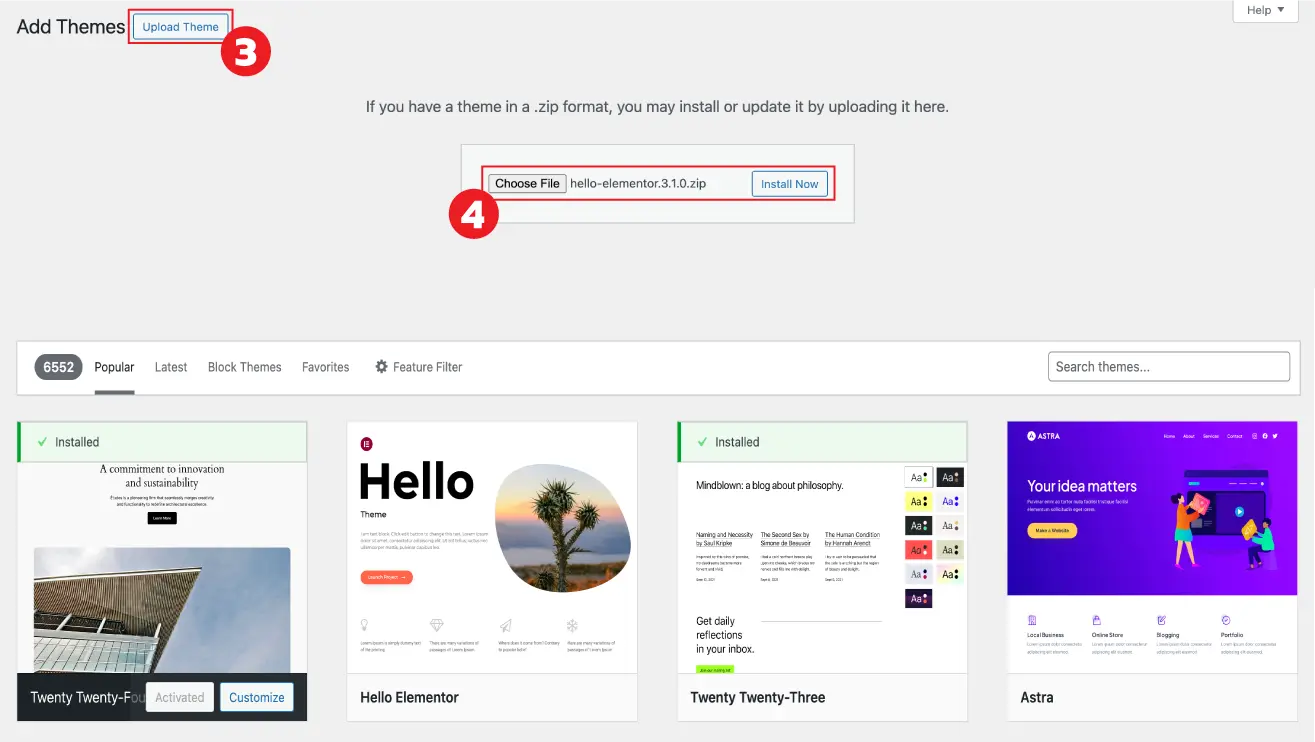This screenshot has height=742, width=1315.
Task: Click the Hello Elementor theme name
Action: pos(410,698)
